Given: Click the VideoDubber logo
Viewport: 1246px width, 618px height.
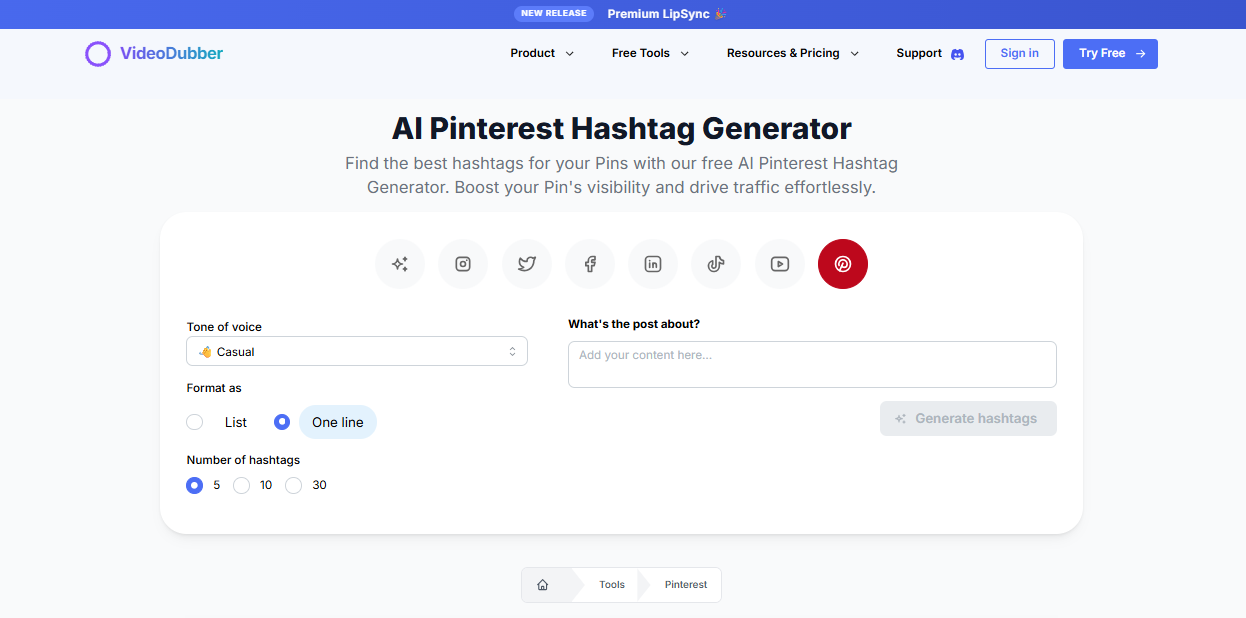Looking at the screenshot, I should (154, 54).
